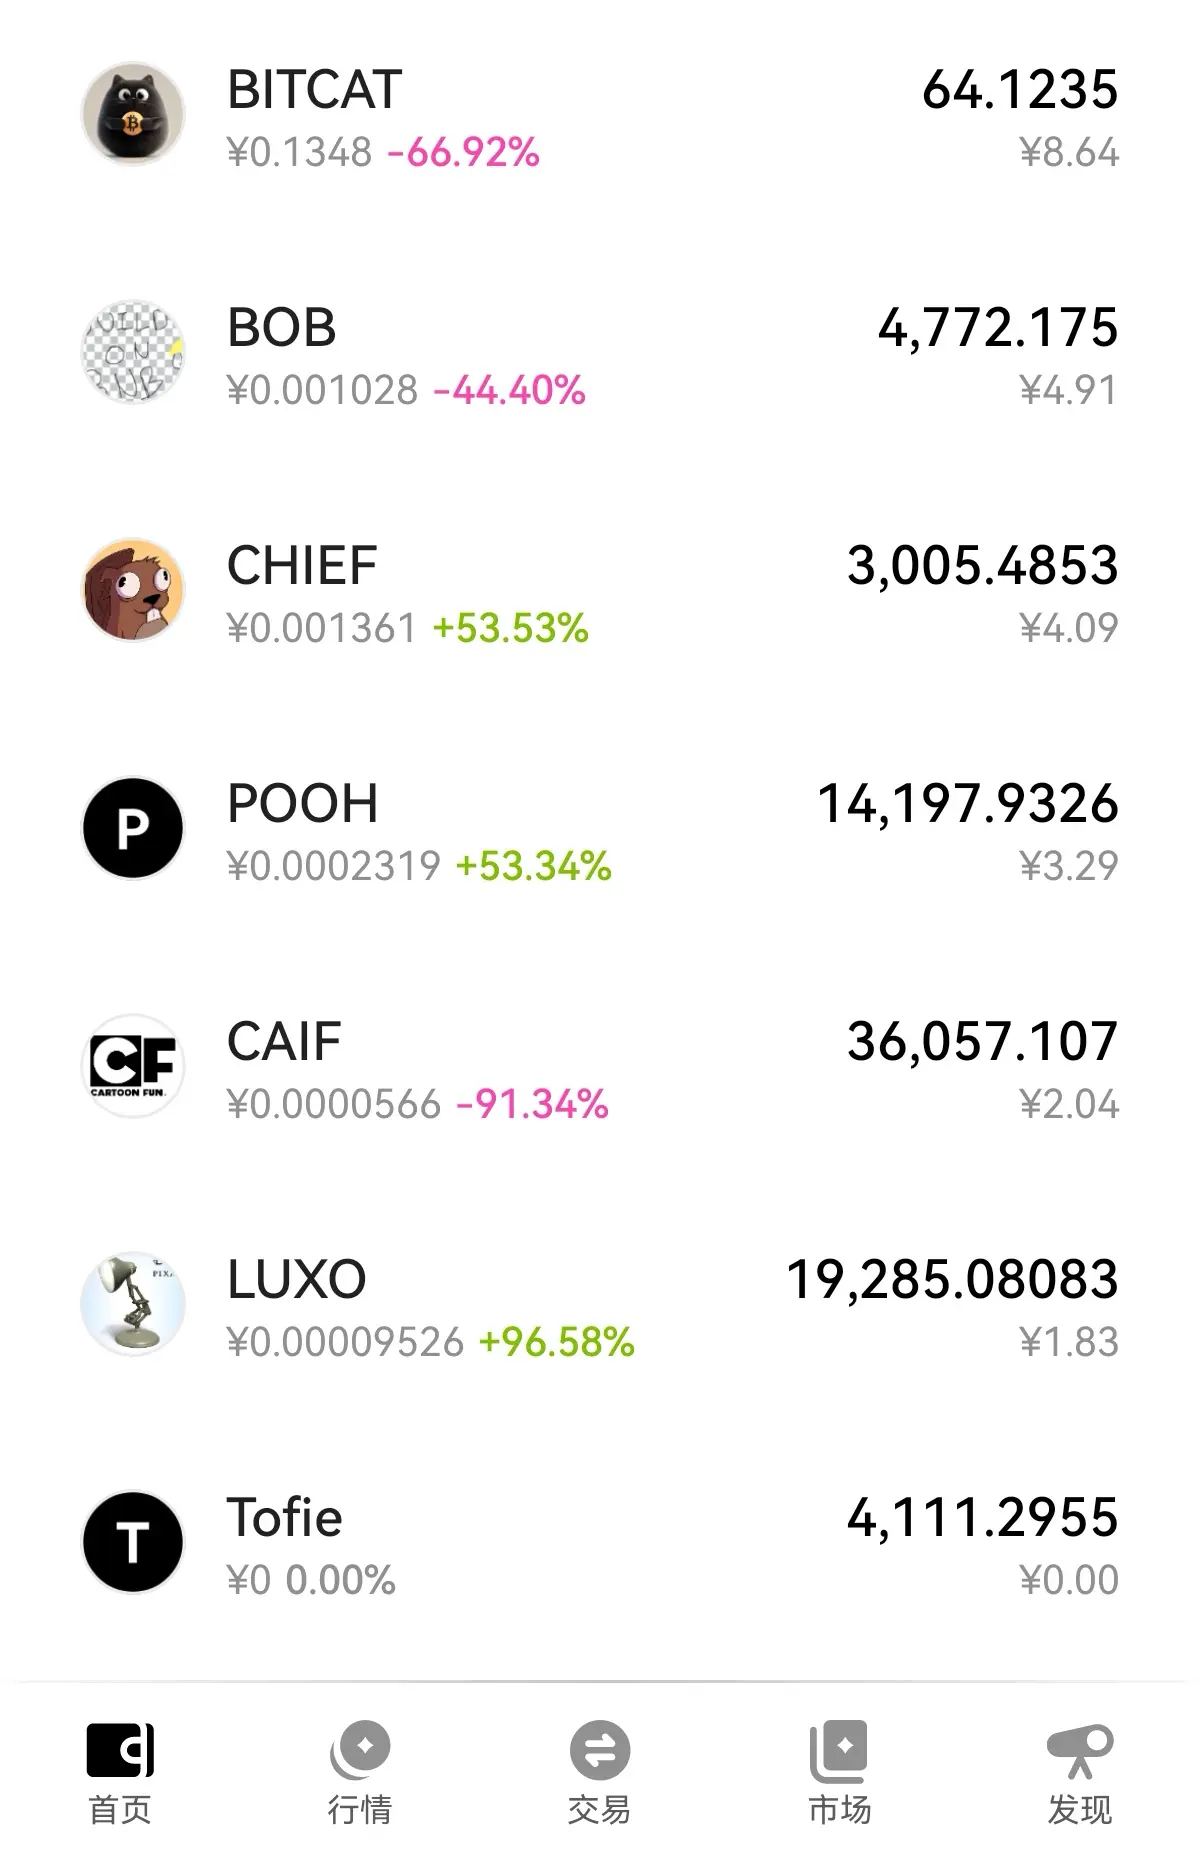Tap the POOH black circle icon
This screenshot has height=1855, width=1200.
(x=133, y=828)
